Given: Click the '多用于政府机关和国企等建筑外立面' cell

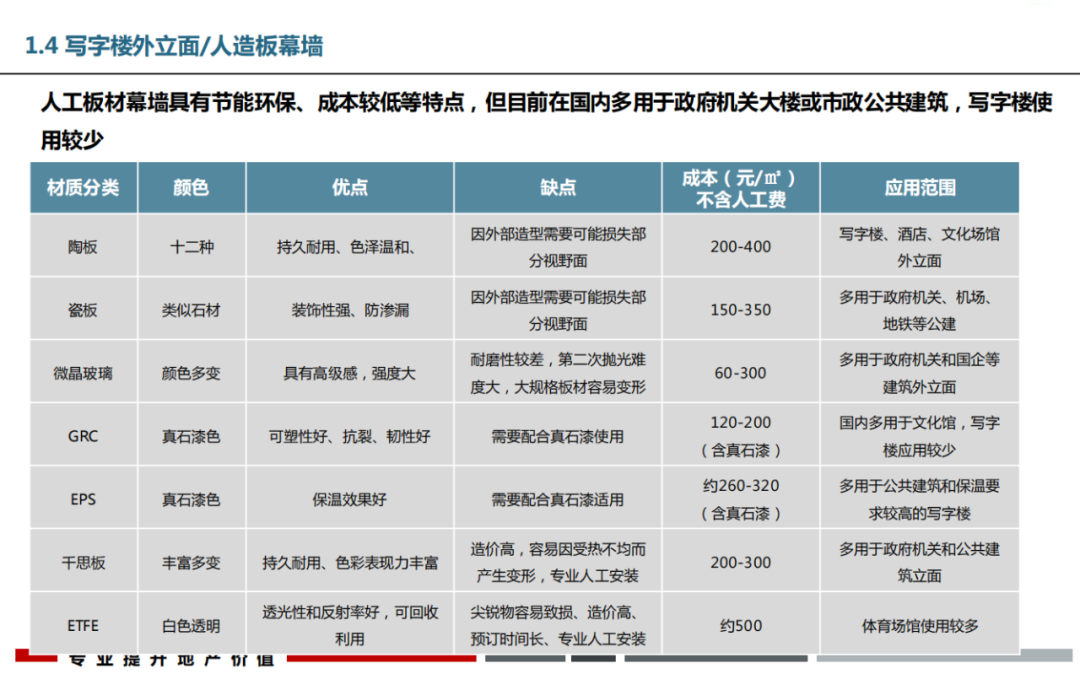Looking at the screenshot, I should [920, 372].
